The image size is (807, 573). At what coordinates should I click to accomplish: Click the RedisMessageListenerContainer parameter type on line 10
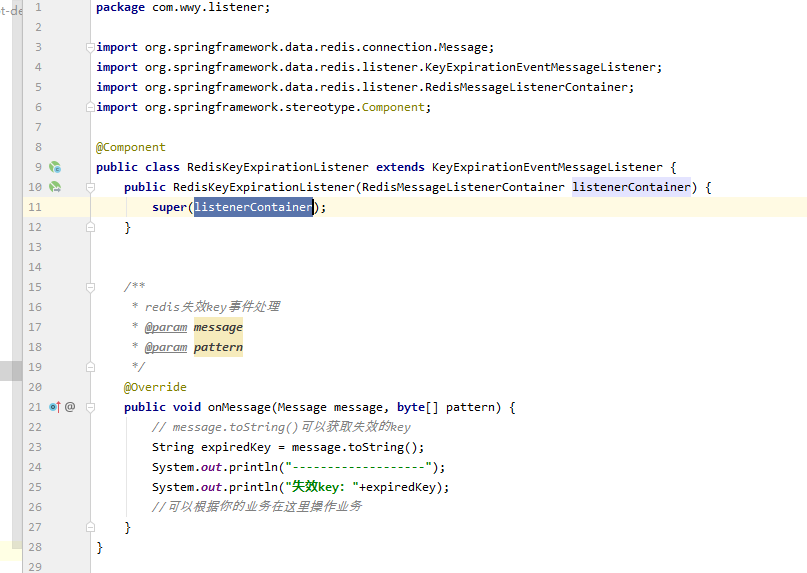click(x=463, y=187)
